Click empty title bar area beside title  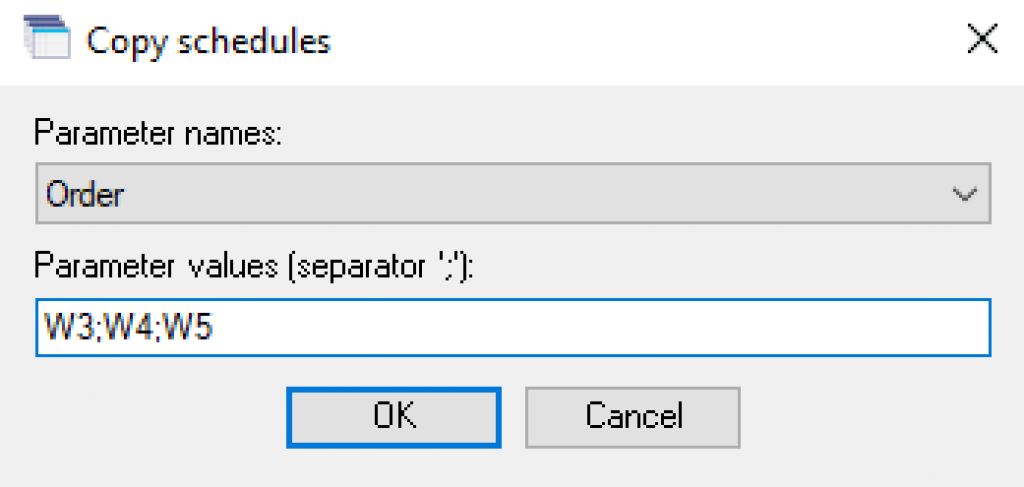coord(640,40)
